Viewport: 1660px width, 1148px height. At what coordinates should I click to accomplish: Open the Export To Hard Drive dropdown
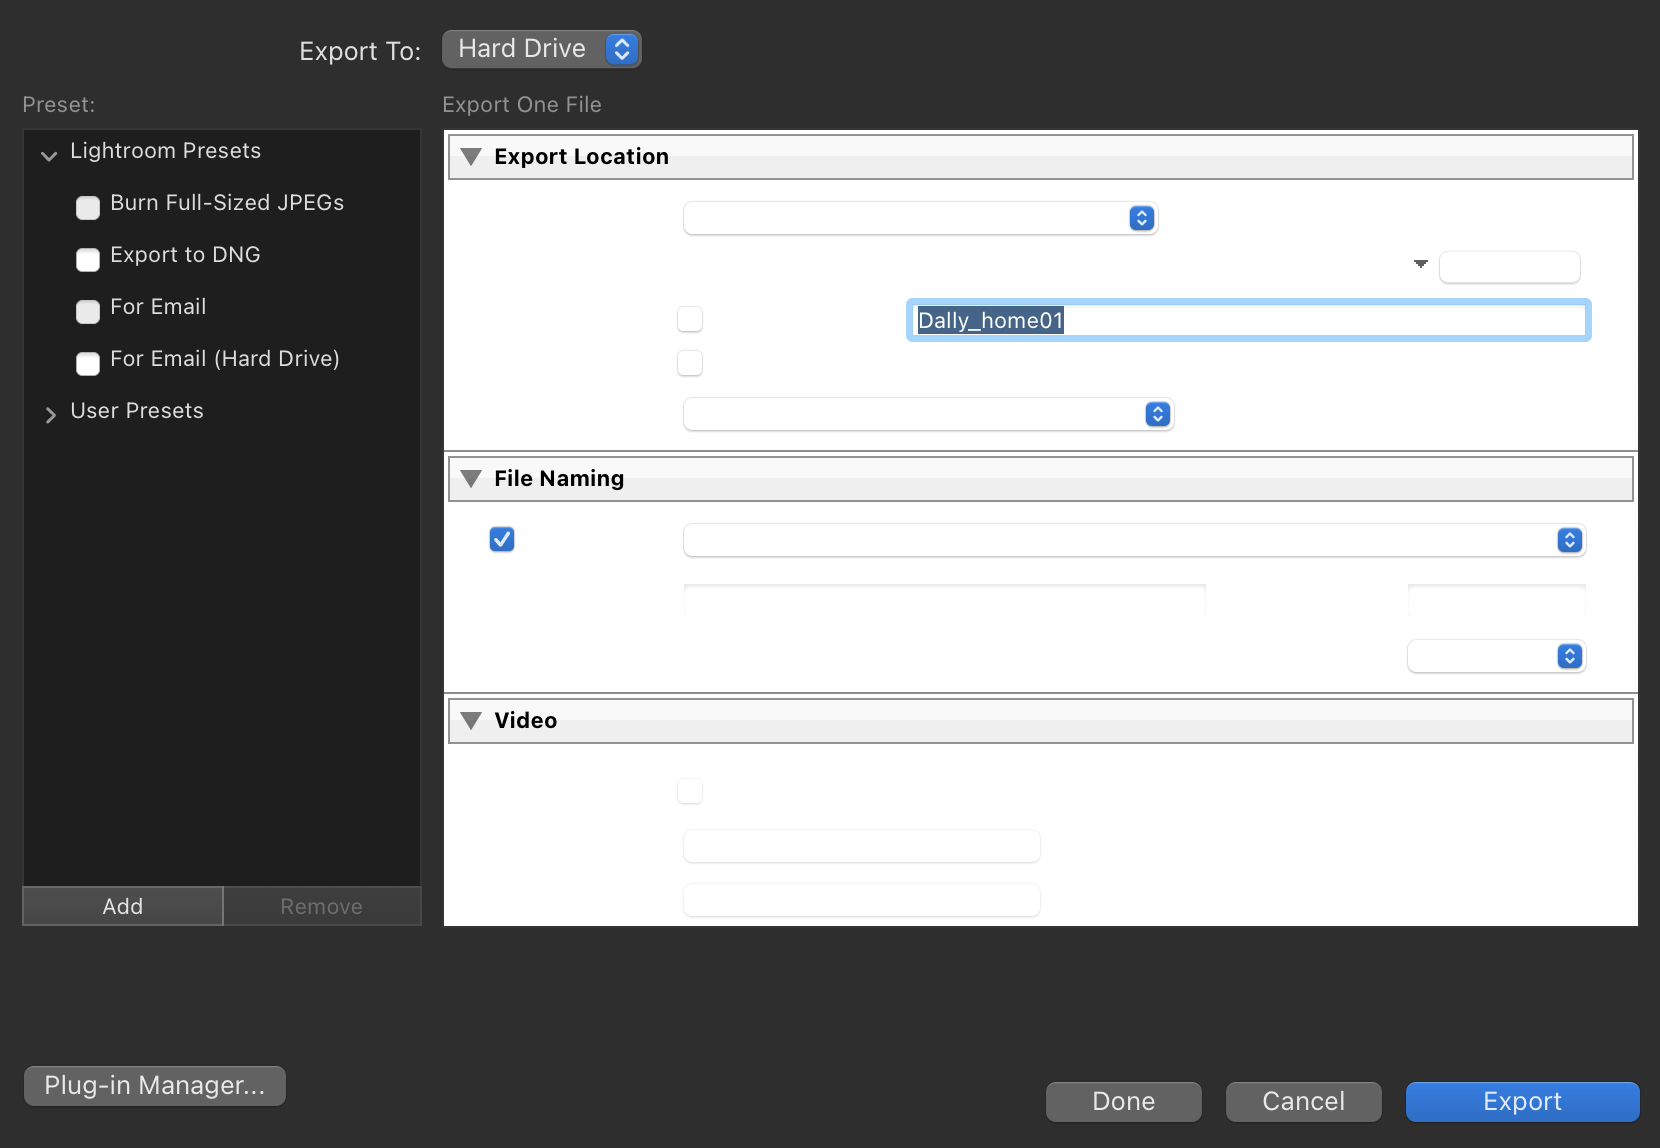[x=541, y=49]
